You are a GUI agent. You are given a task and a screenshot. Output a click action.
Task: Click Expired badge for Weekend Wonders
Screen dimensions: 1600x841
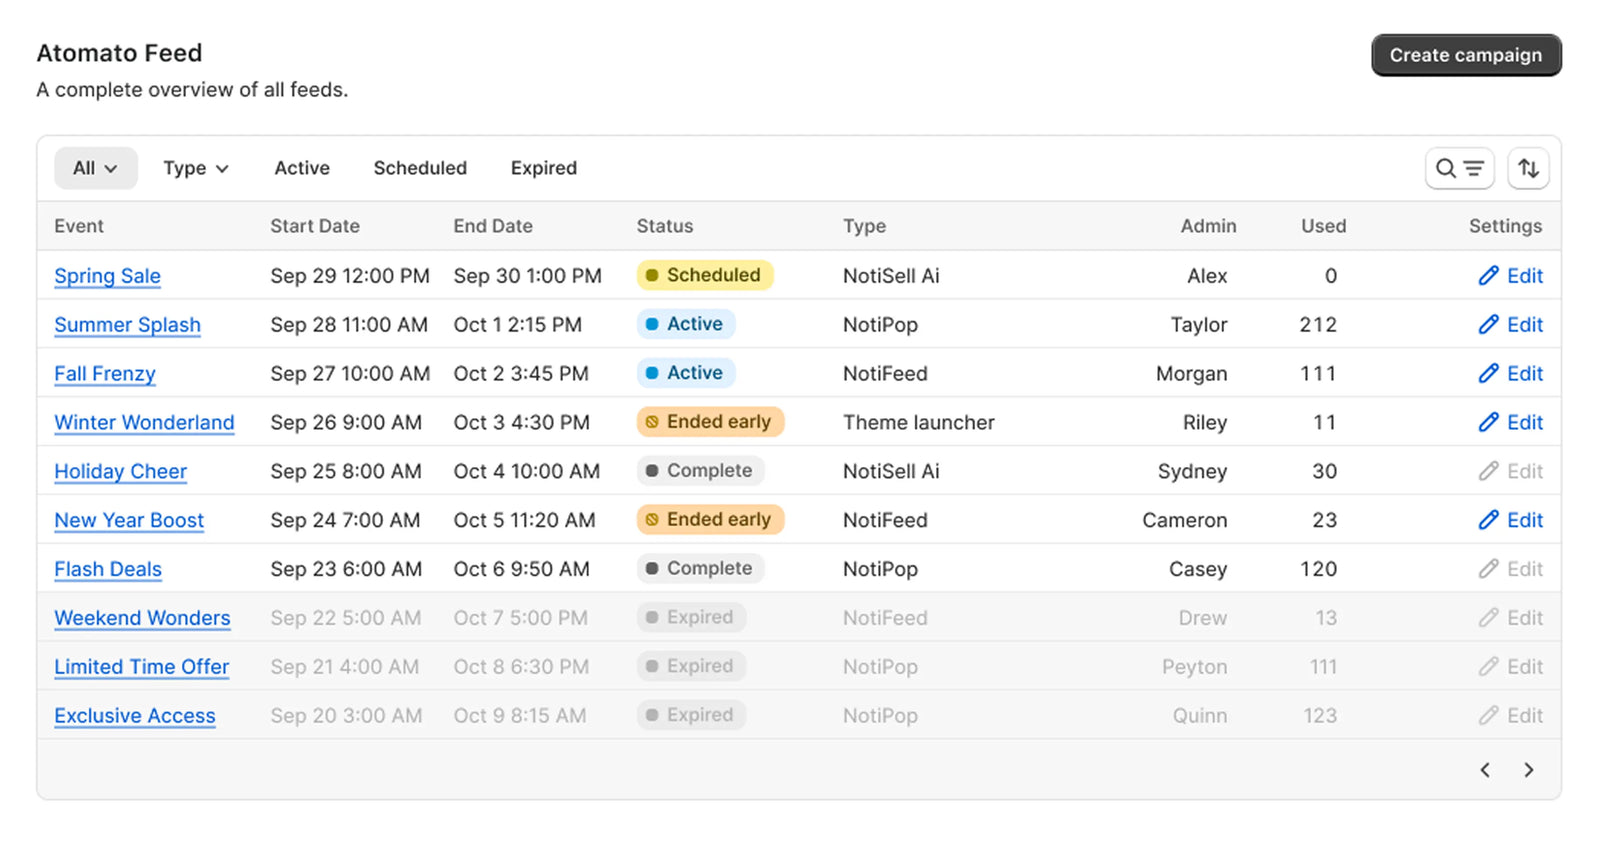tap(691, 618)
